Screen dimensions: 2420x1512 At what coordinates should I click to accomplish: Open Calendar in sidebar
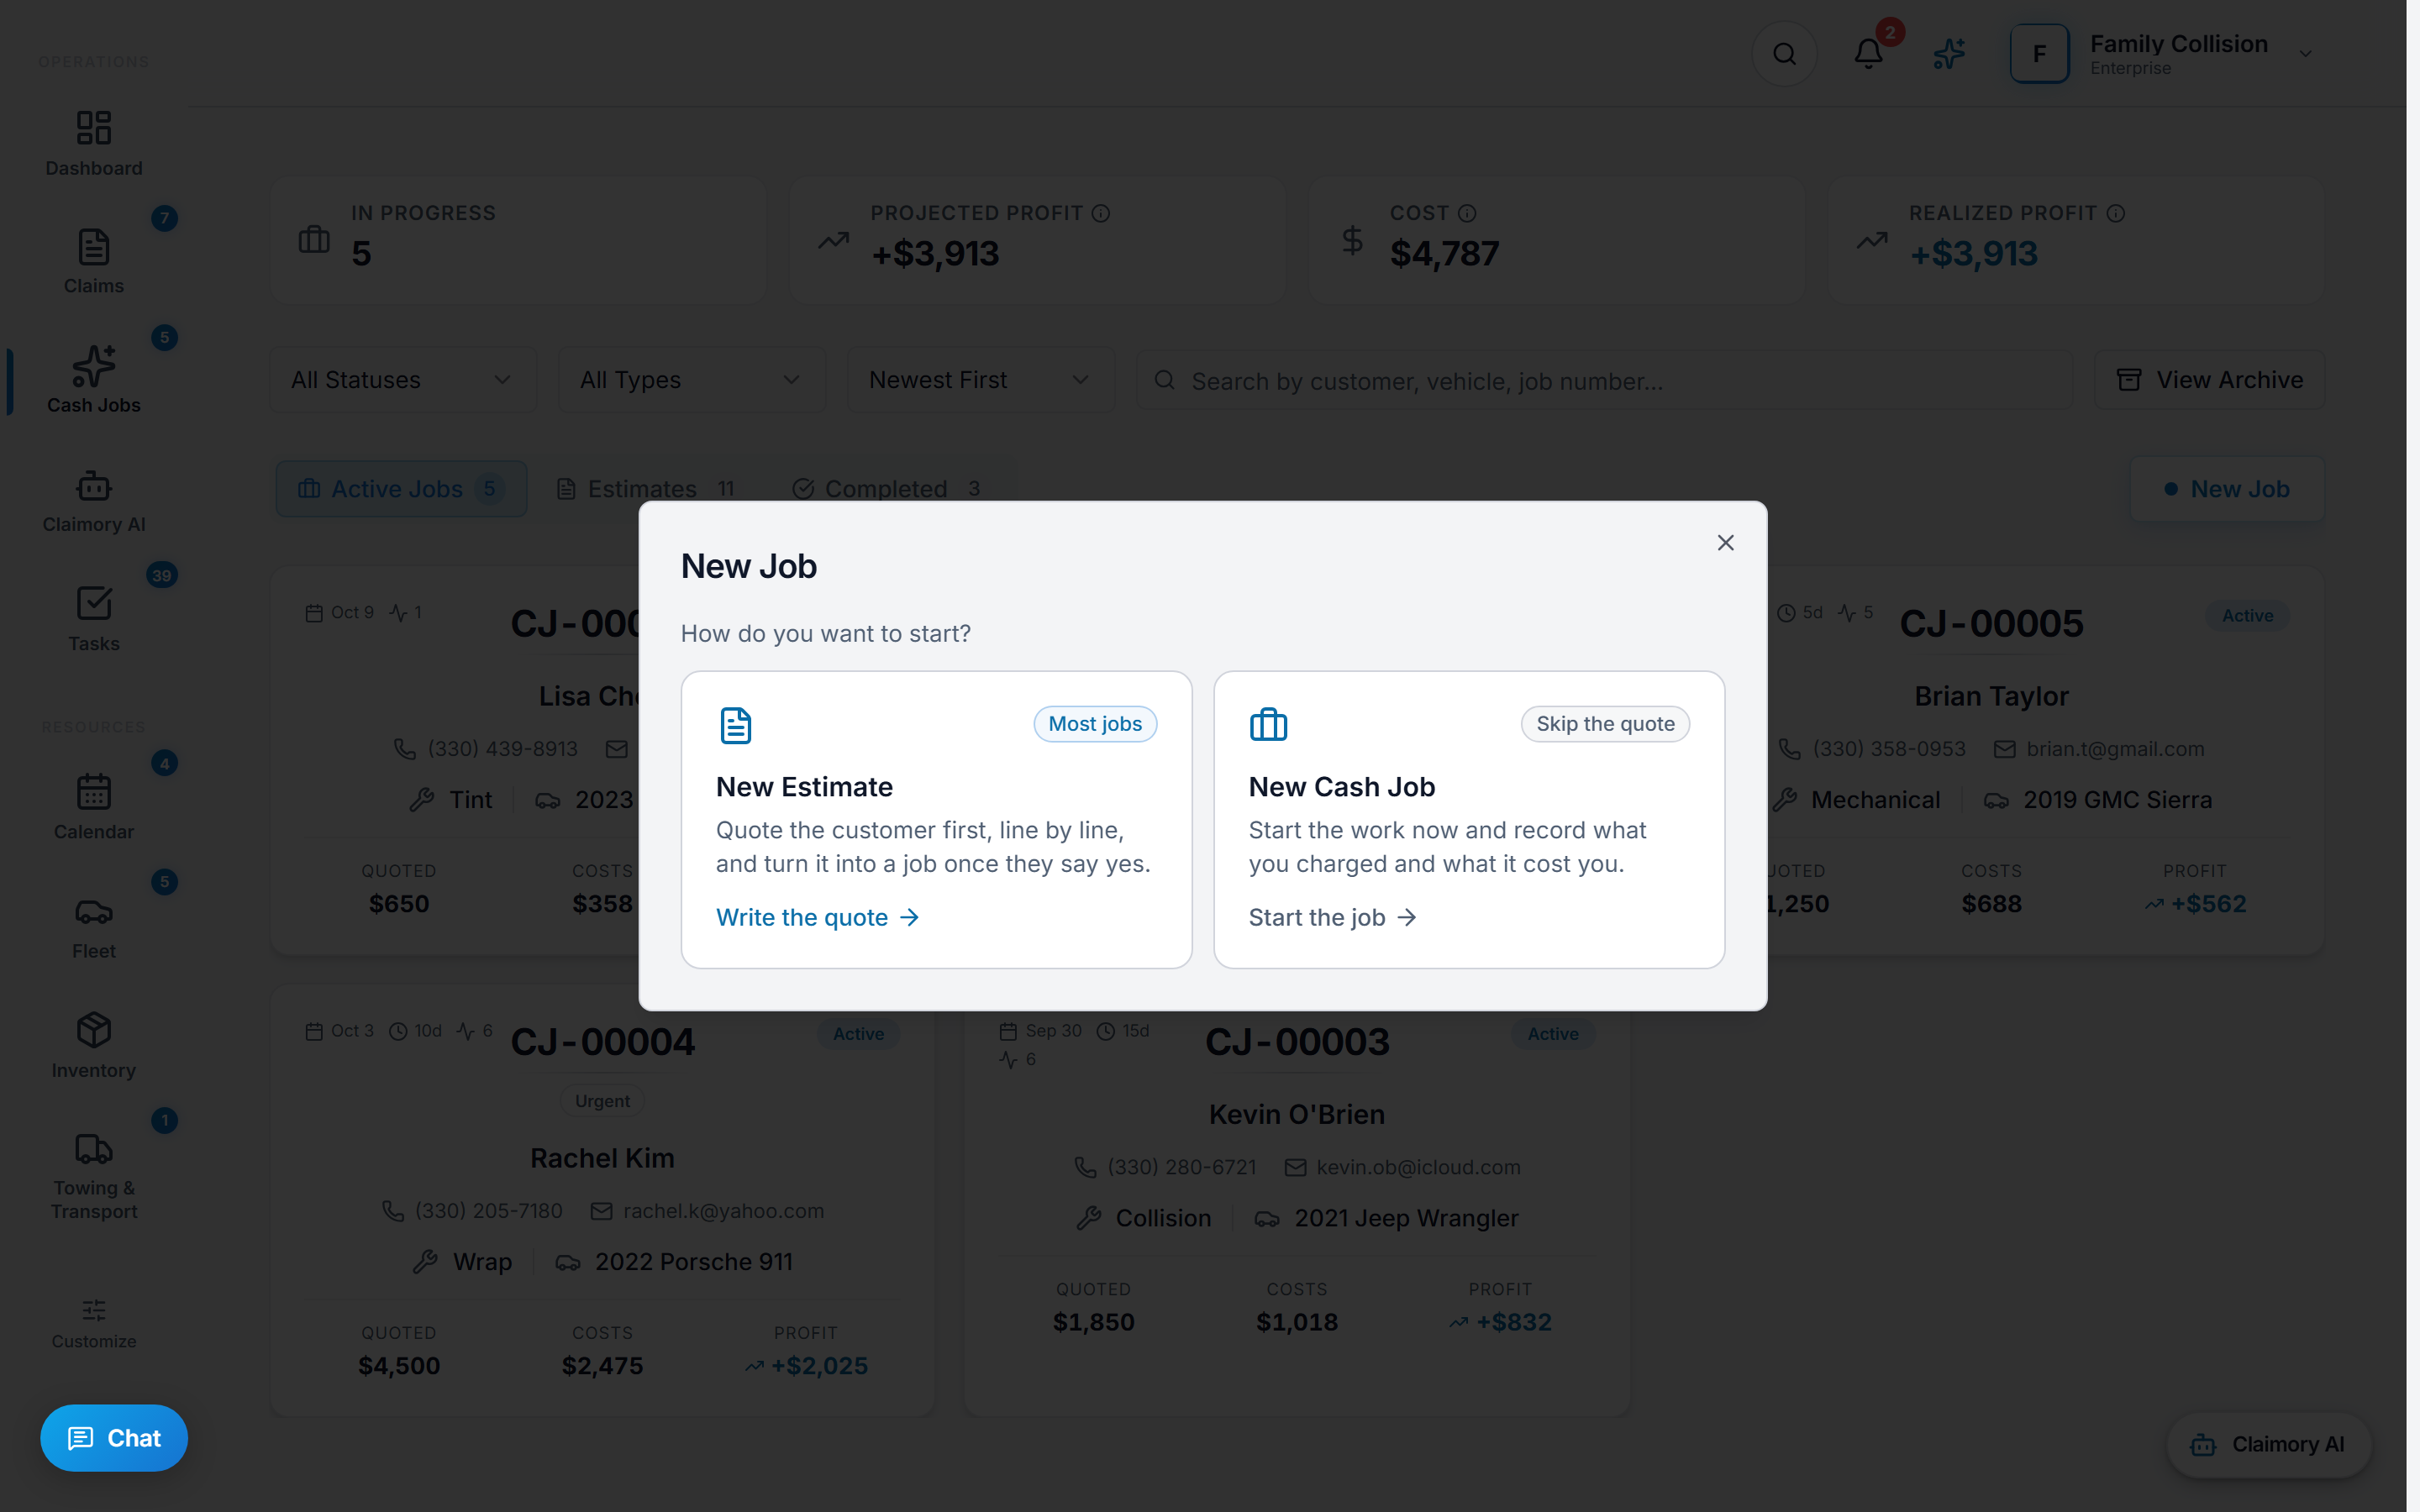click(x=94, y=807)
